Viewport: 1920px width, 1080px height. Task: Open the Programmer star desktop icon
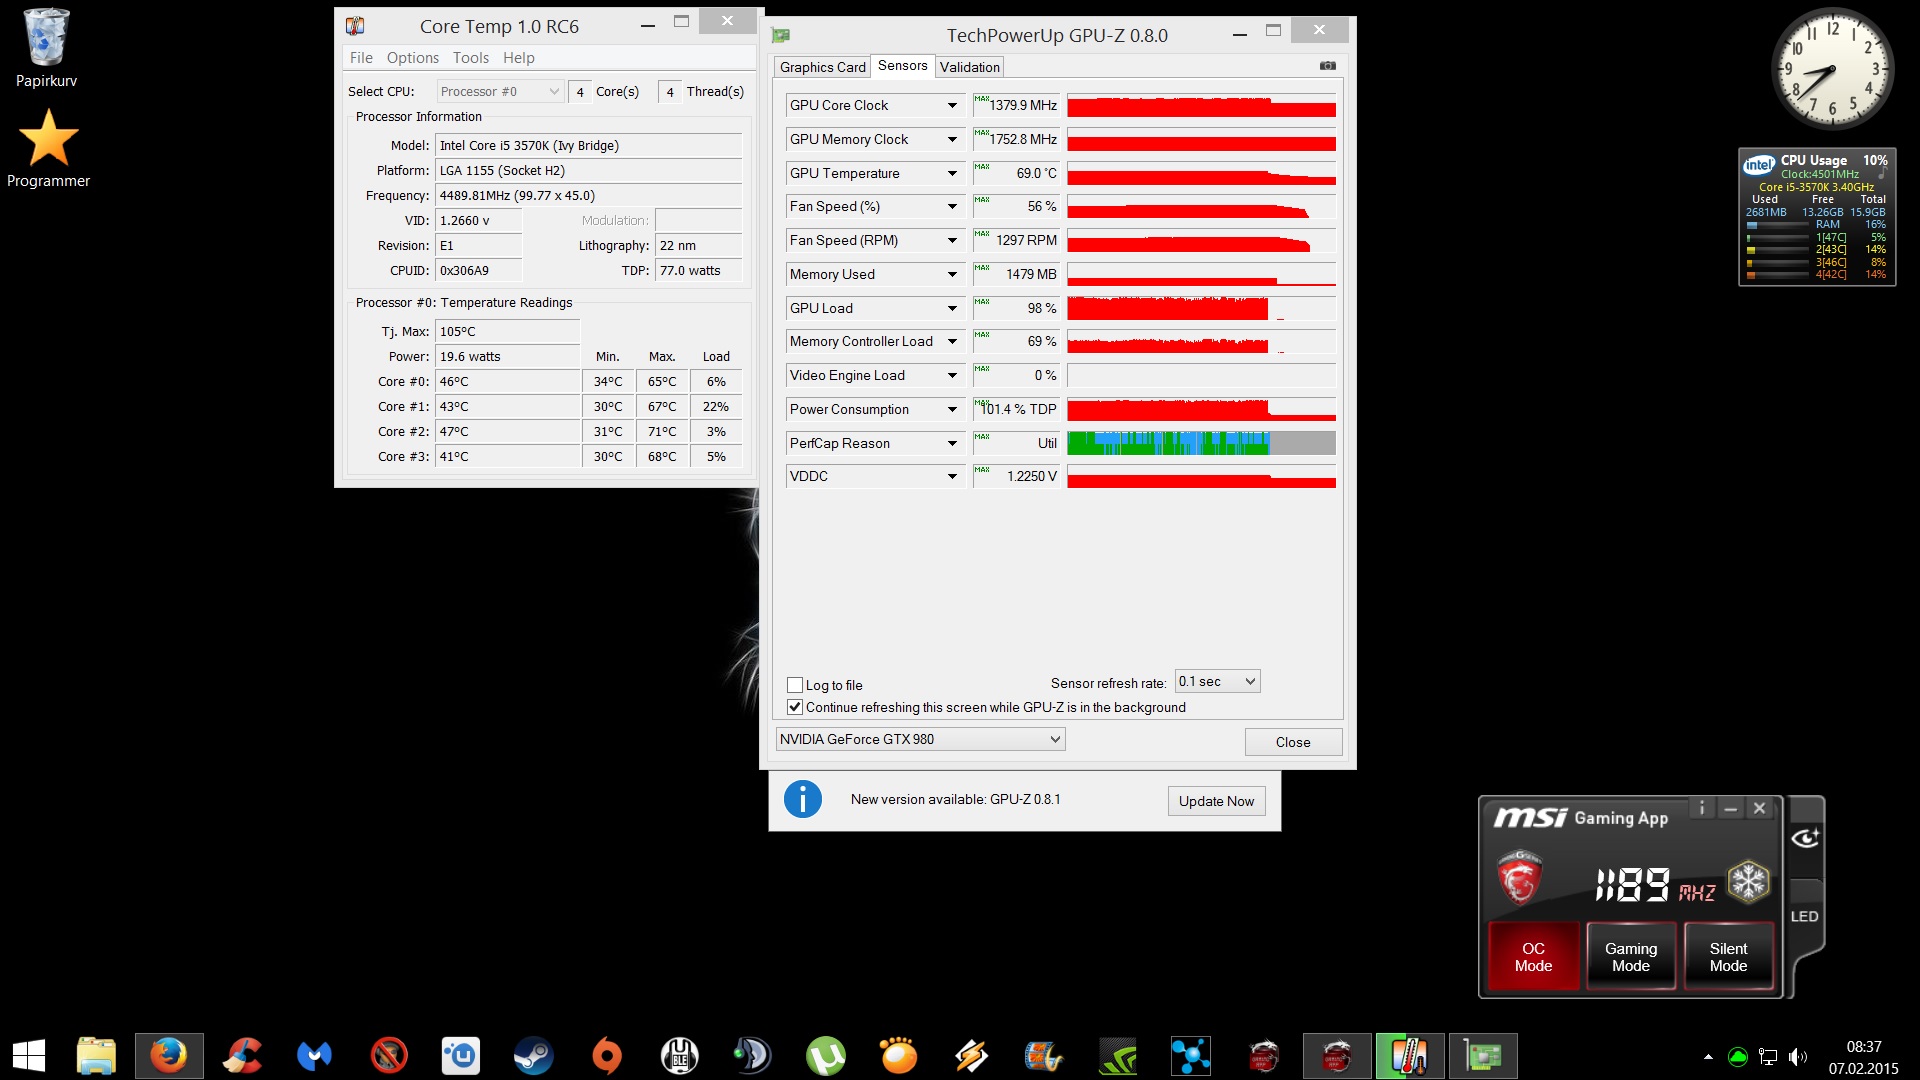coord(48,148)
